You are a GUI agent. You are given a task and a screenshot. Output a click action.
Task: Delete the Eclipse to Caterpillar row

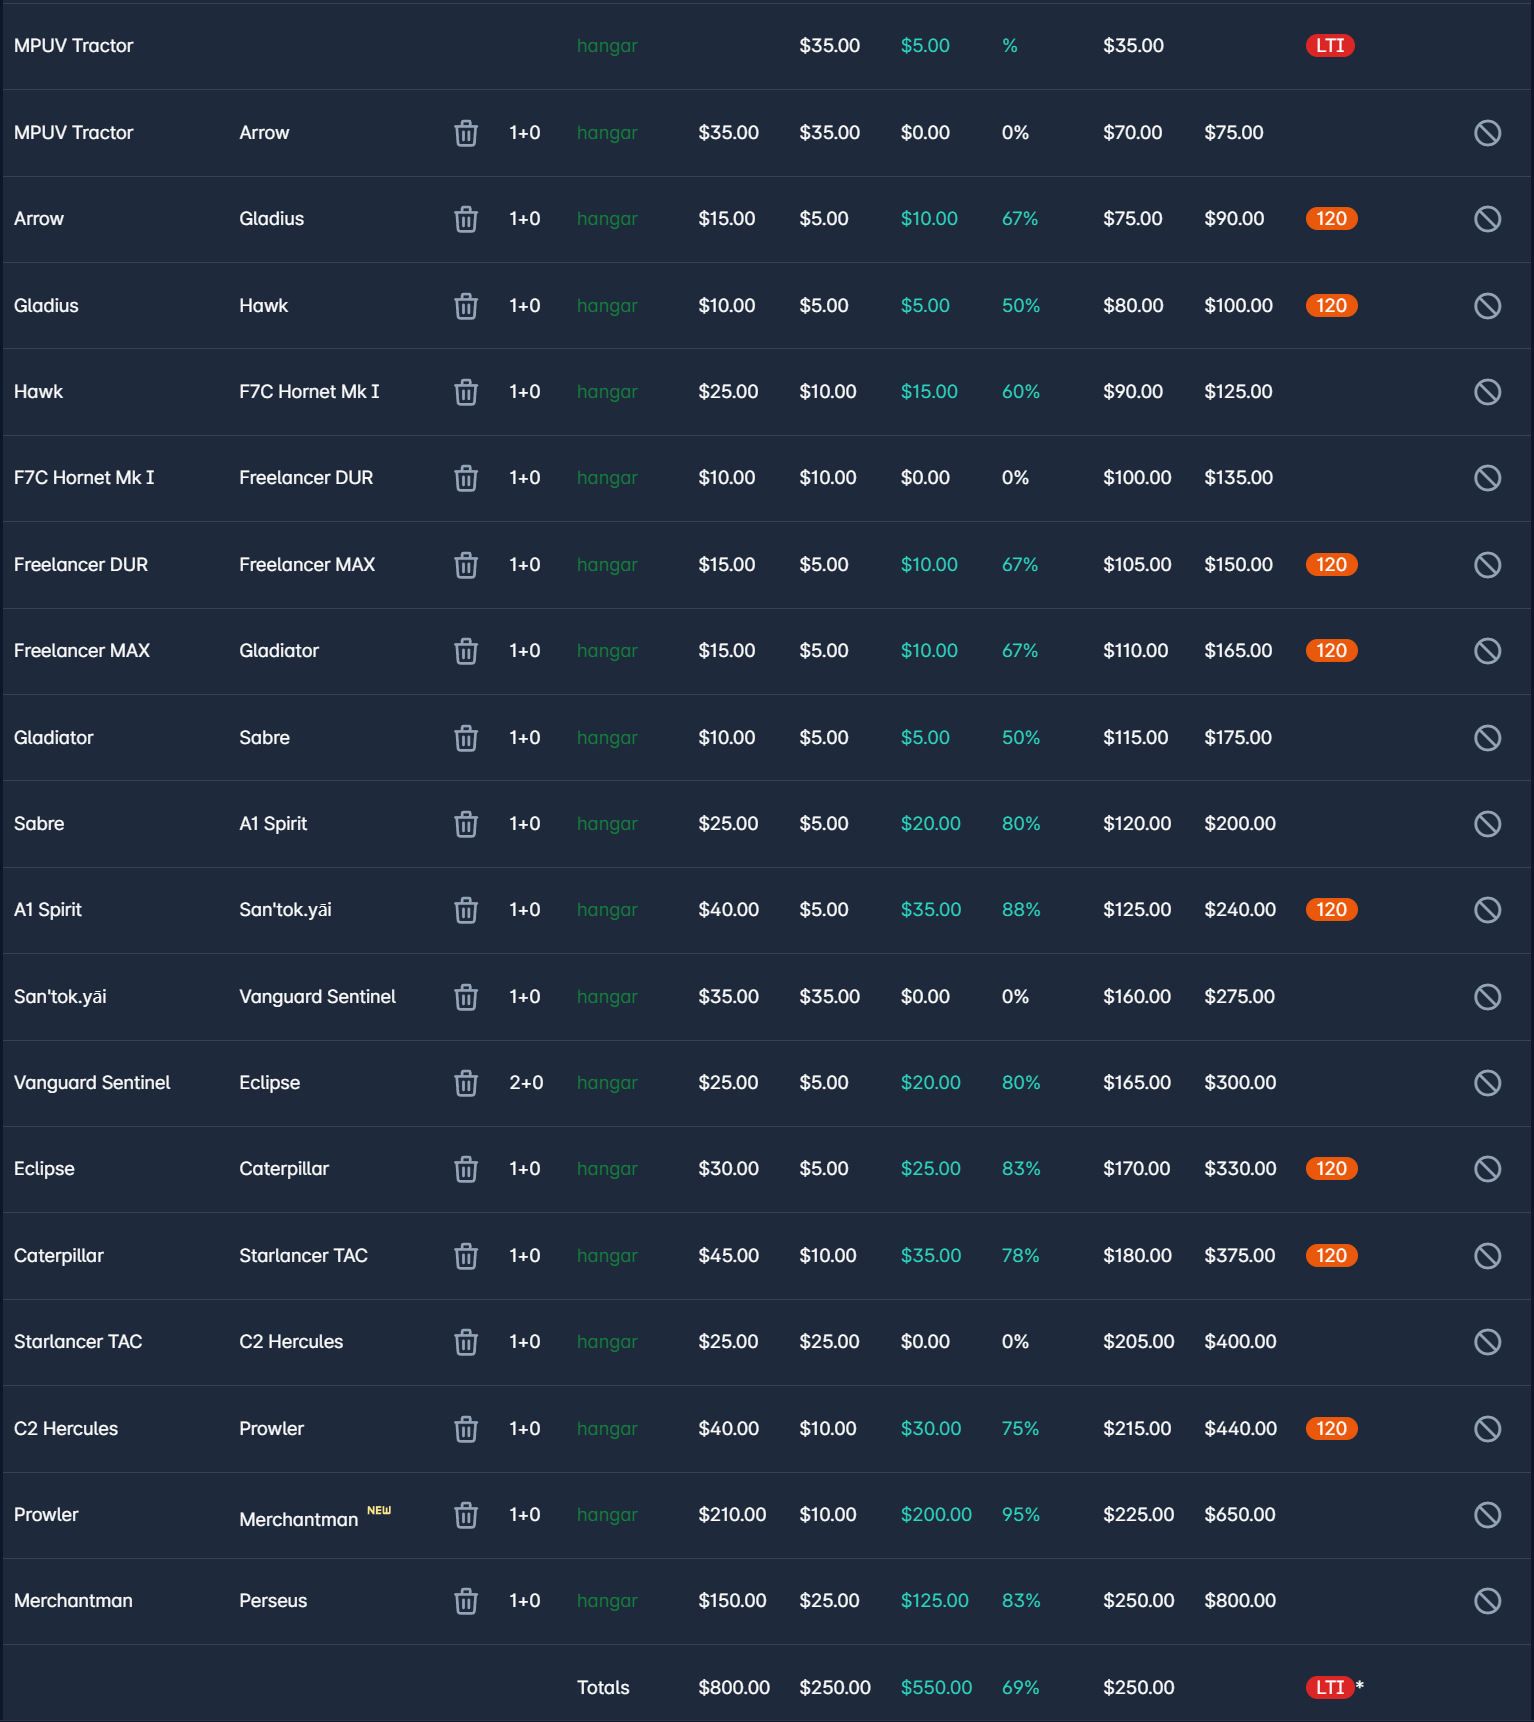pos(466,1169)
